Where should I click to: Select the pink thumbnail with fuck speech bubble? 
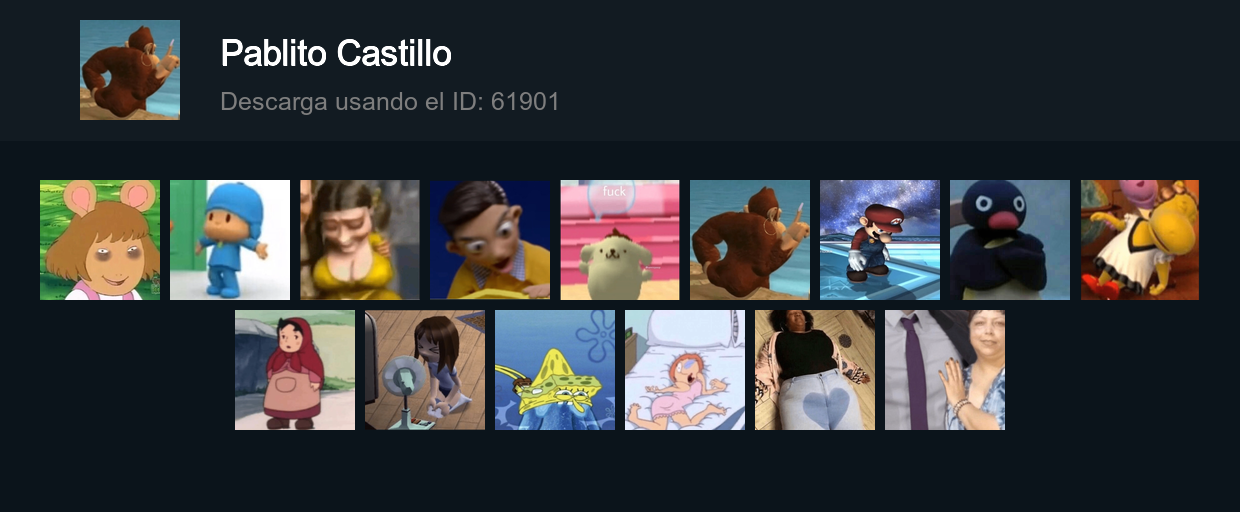(620, 240)
